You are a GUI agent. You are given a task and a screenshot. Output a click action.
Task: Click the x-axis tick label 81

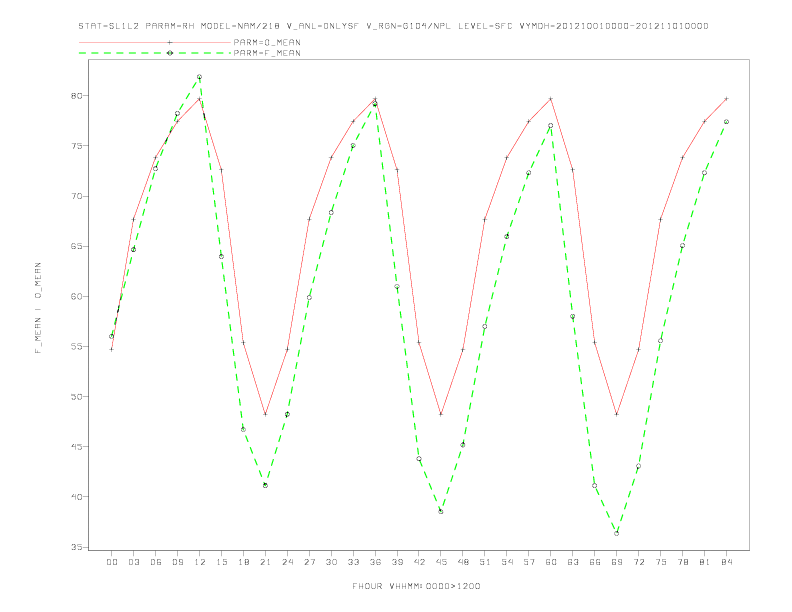point(705,562)
